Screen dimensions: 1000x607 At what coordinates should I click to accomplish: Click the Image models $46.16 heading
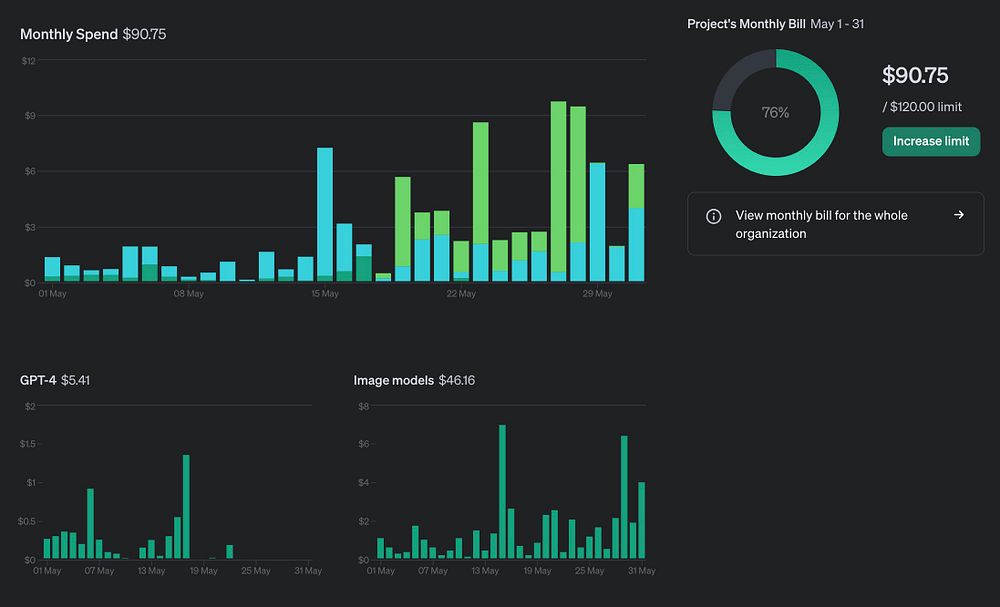coord(414,380)
